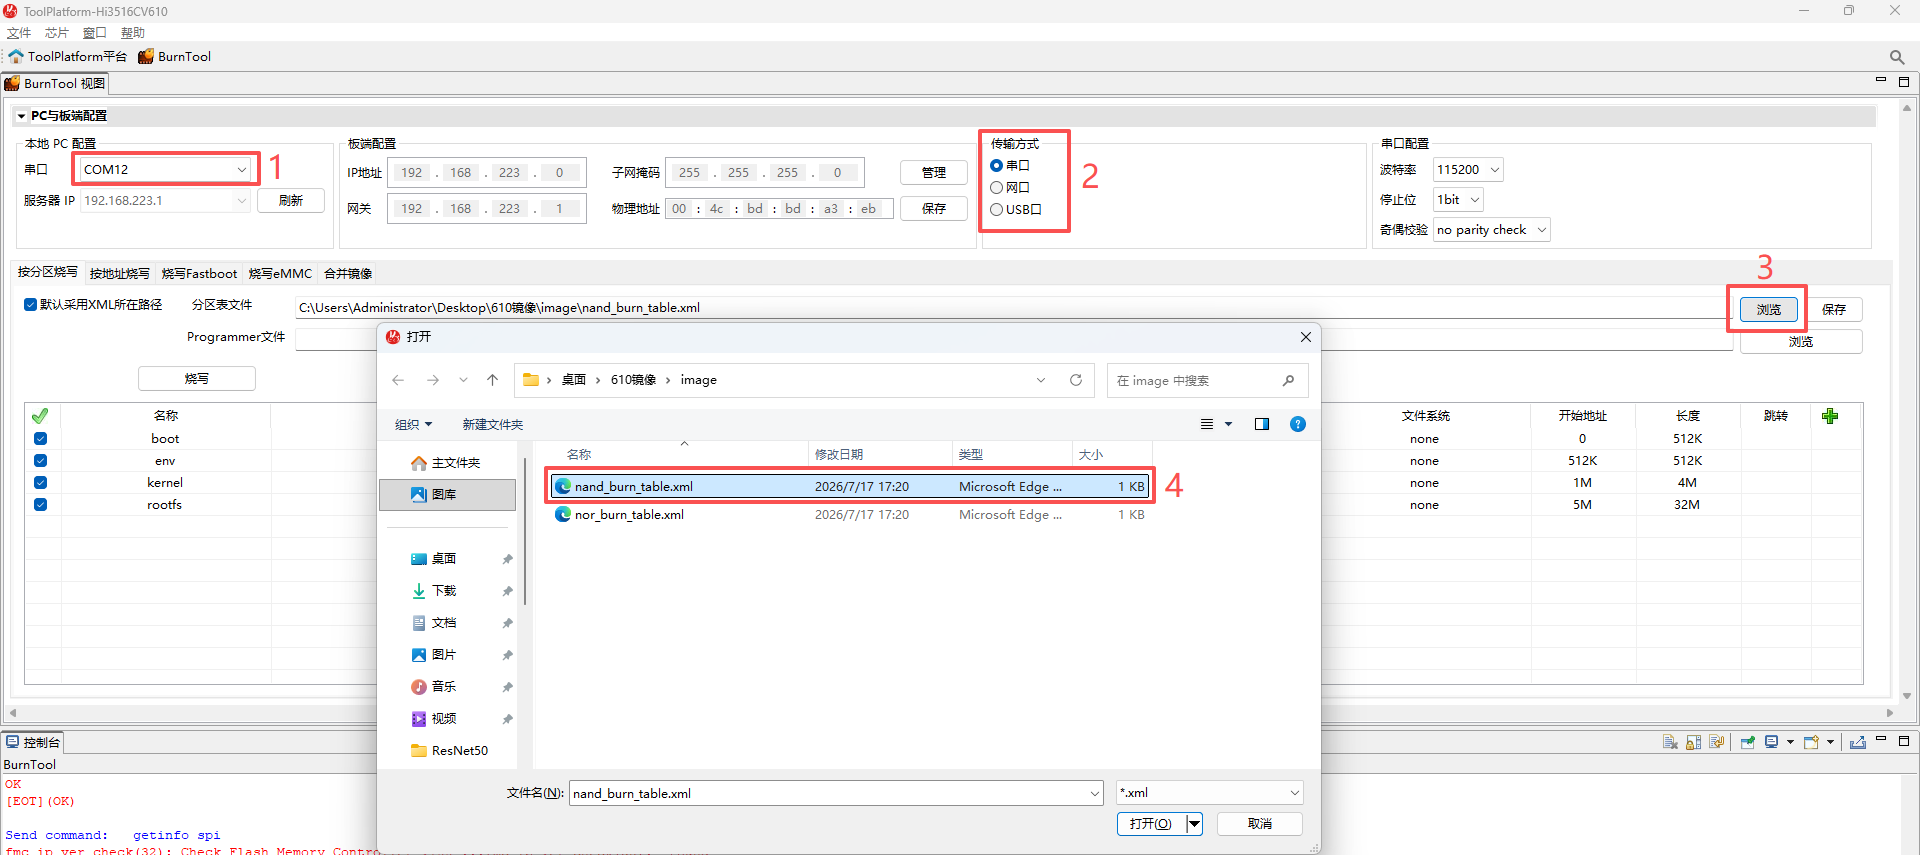Switch to the 烧写eMMC tab

[x=280, y=274]
